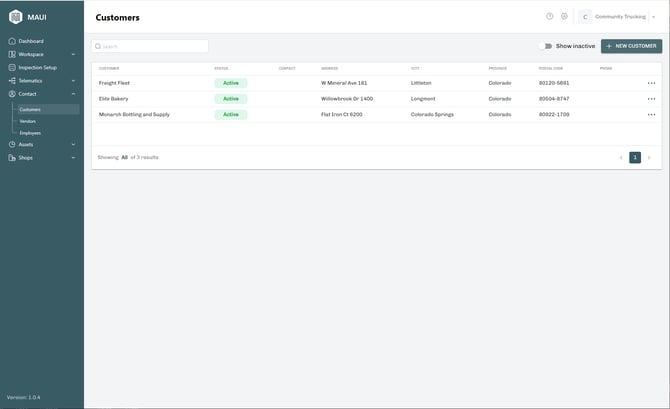Go to next page arrow
The height and width of the screenshot is (409, 670).
649,158
